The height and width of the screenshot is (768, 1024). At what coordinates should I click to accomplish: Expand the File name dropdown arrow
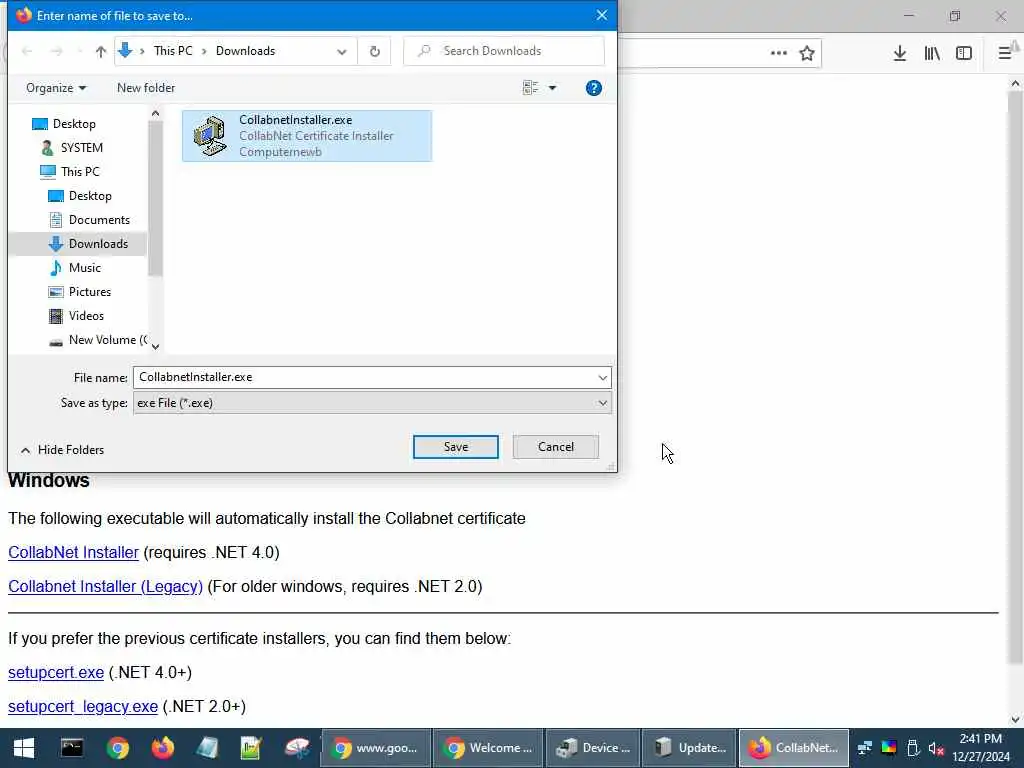point(602,377)
